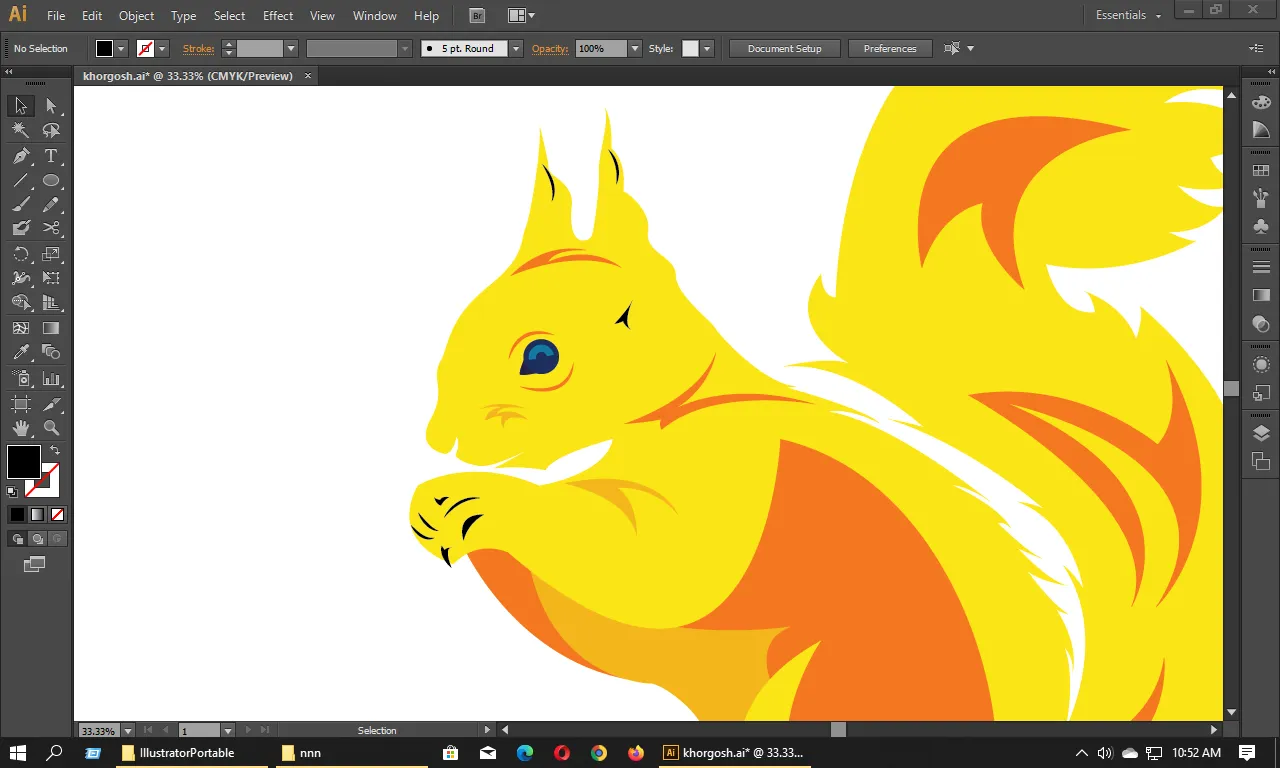
Task: Choose the Scissors tool
Action: (51, 229)
